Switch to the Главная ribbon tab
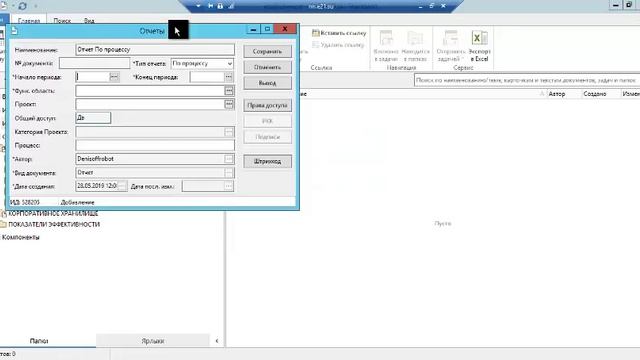This screenshot has width=640, height=360. (x=29, y=20)
